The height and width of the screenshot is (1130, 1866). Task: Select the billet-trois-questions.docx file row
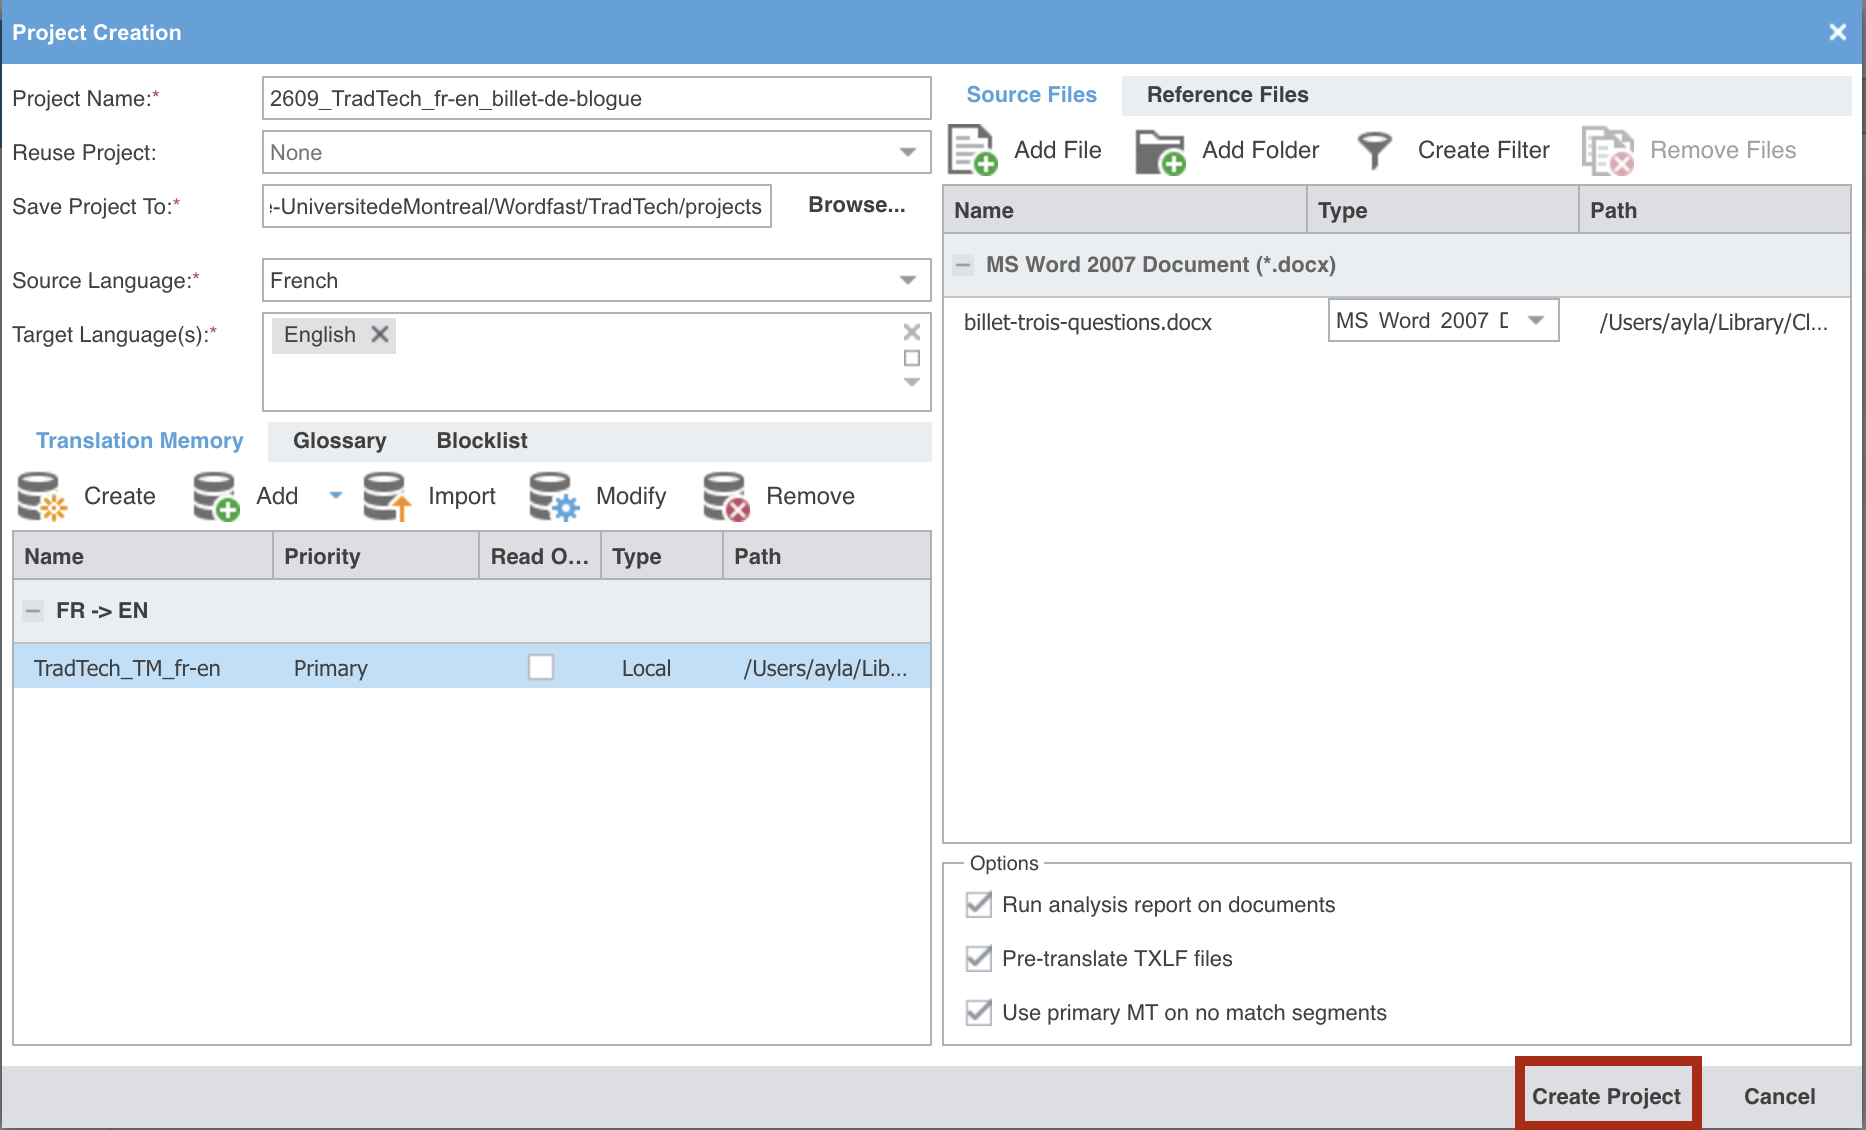(x=1396, y=322)
